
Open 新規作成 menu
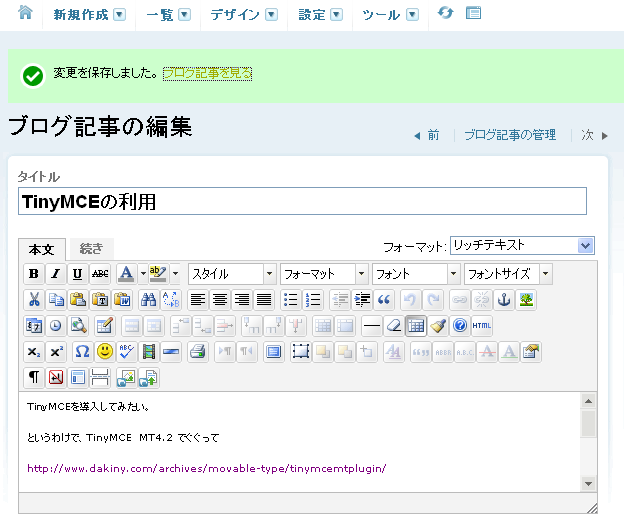click(90, 15)
